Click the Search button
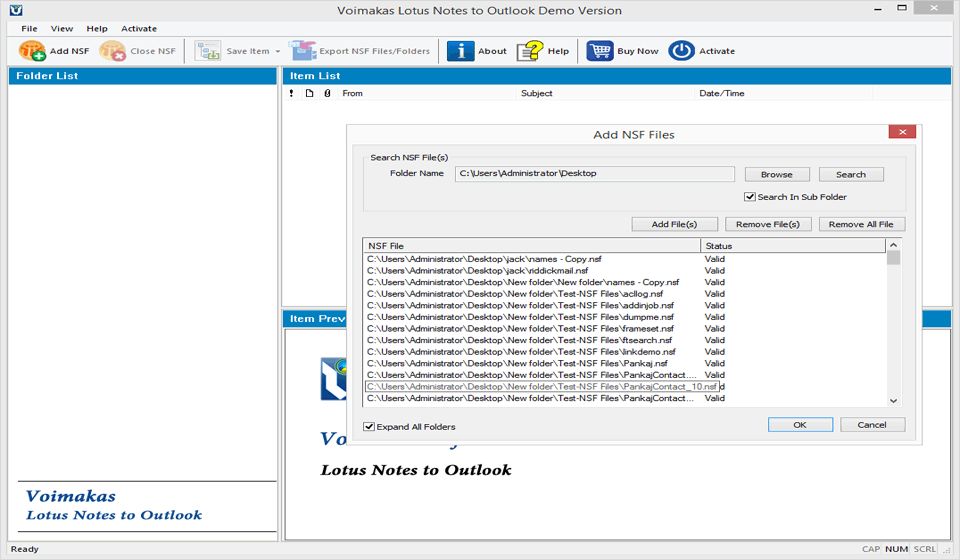Image resolution: width=960 pixels, height=560 pixels. 851,174
